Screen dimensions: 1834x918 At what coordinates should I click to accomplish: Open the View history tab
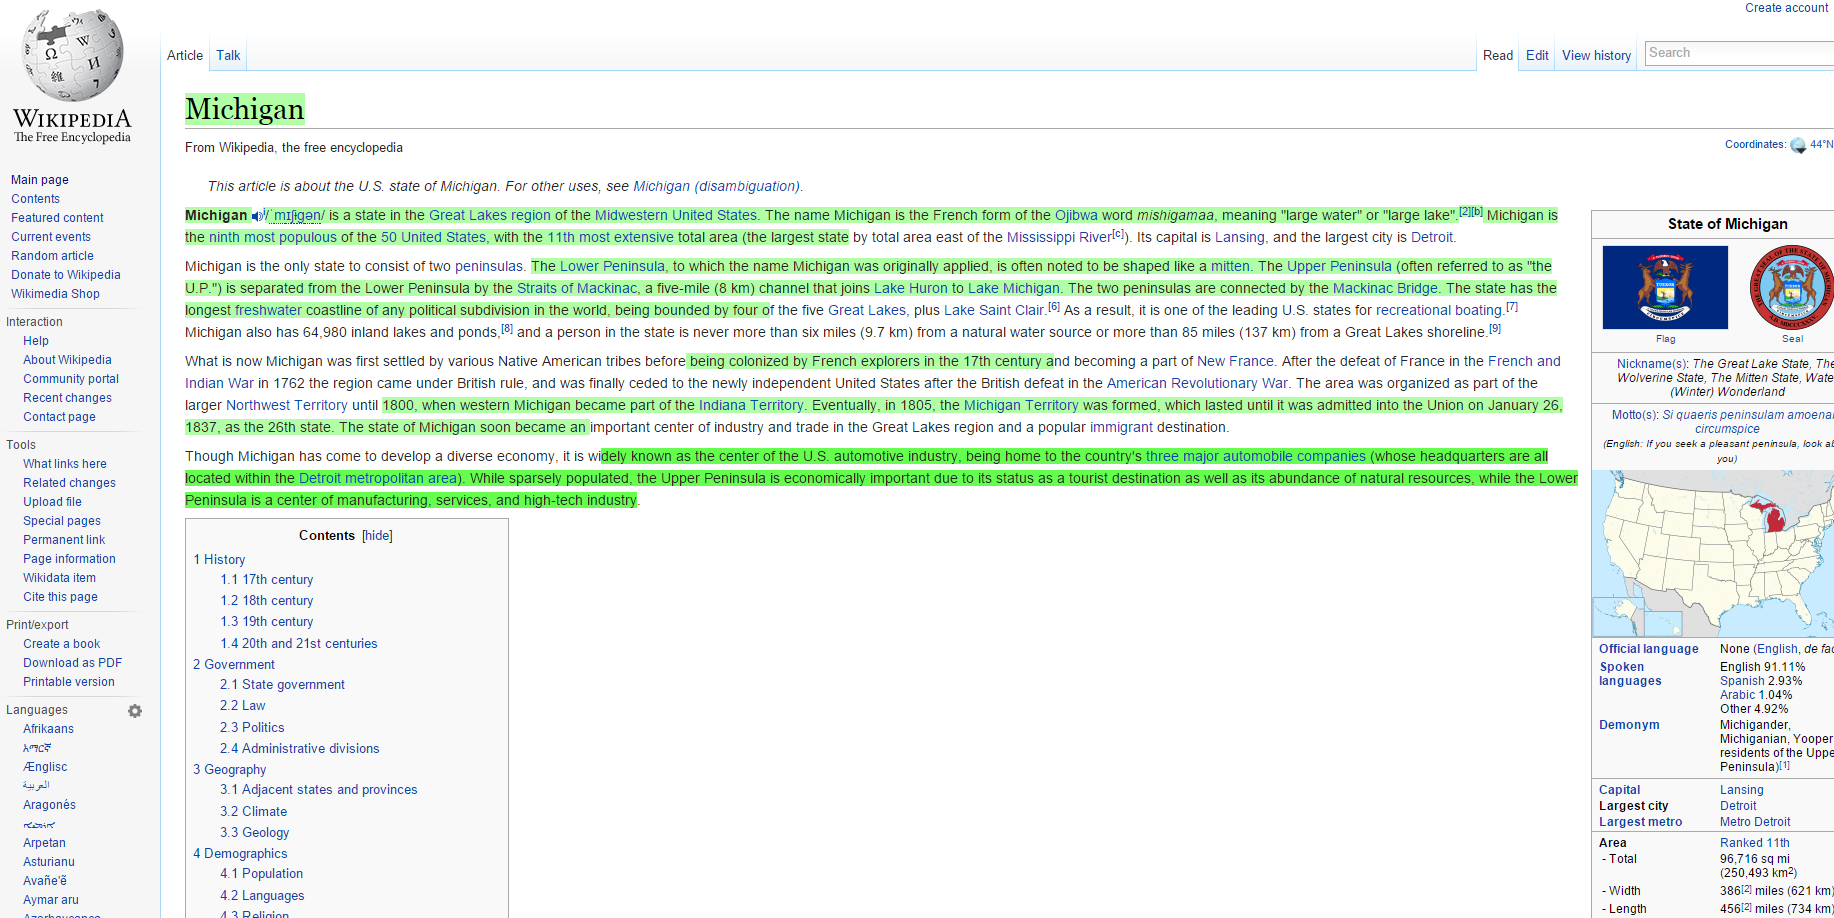coord(1596,56)
